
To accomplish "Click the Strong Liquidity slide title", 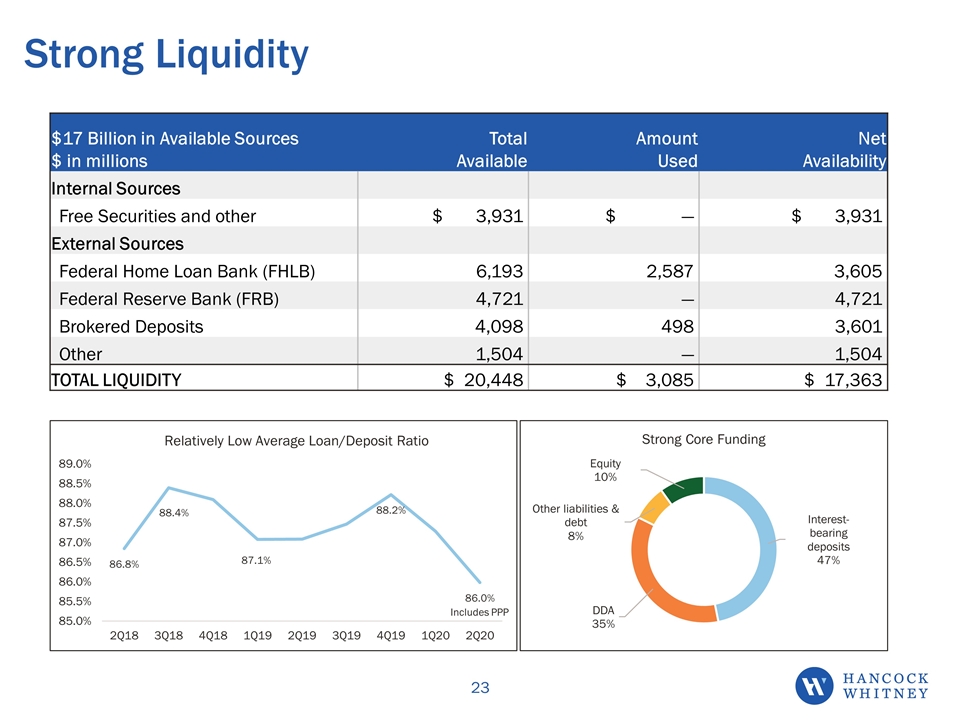I will coord(167,55).
